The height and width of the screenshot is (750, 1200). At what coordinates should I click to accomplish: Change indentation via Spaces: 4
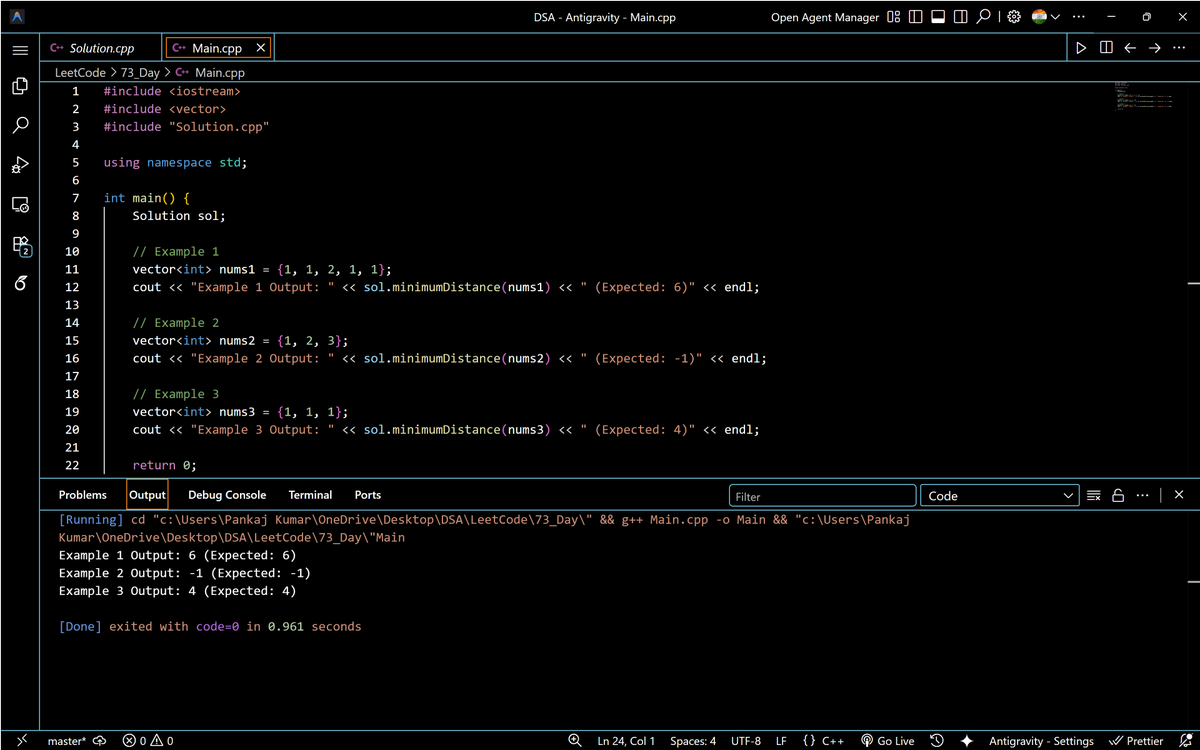pos(693,741)
